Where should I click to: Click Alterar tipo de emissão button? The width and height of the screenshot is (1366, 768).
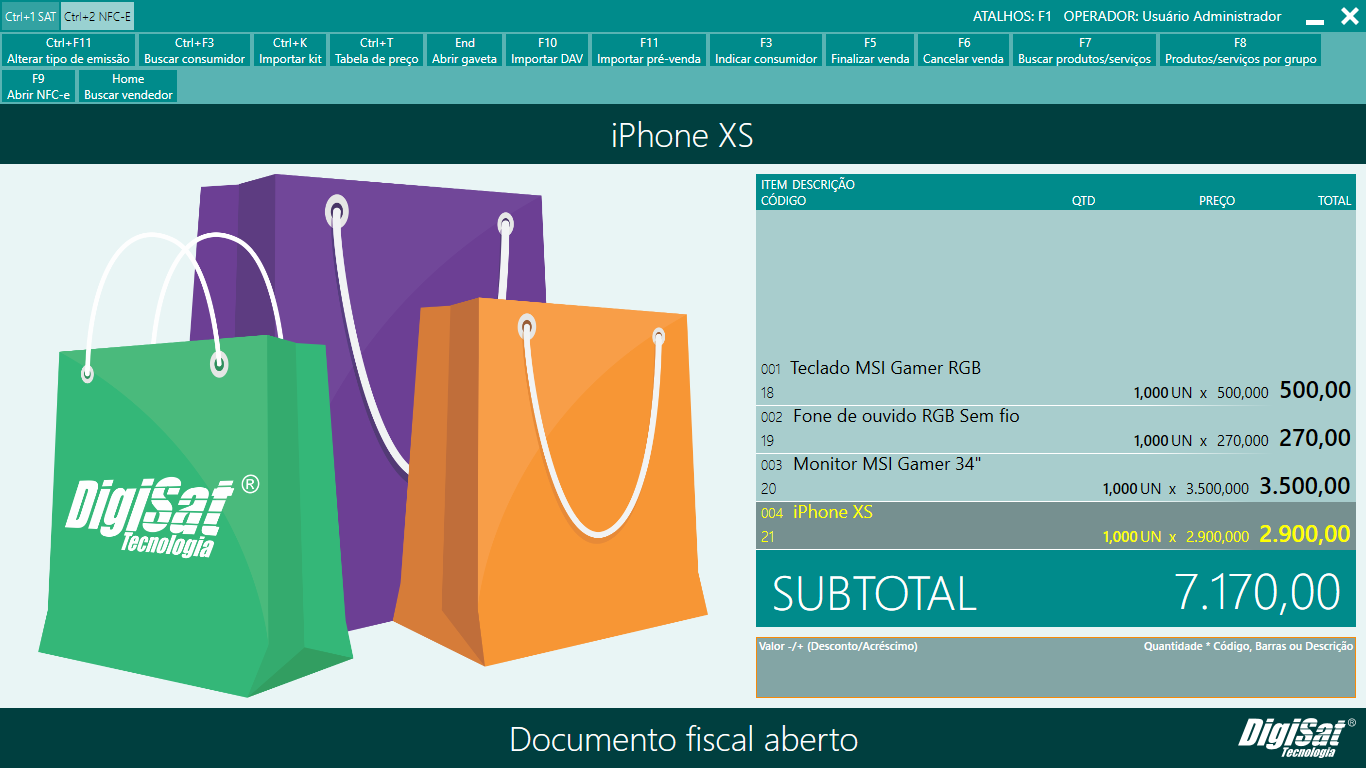click(x=69, y=51)
